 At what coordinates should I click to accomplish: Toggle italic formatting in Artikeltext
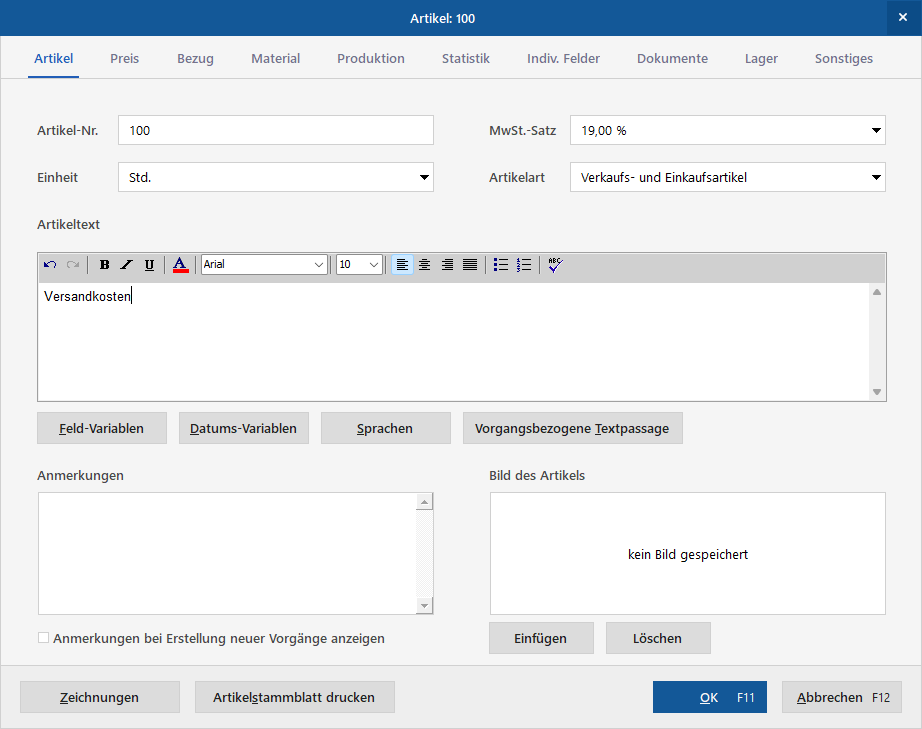[x=126, y=265]
